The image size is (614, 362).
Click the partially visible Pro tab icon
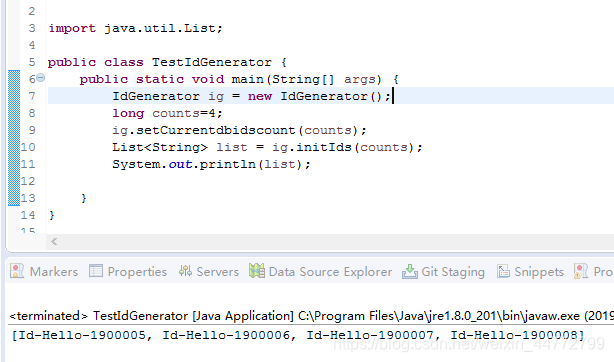(581, 271)
